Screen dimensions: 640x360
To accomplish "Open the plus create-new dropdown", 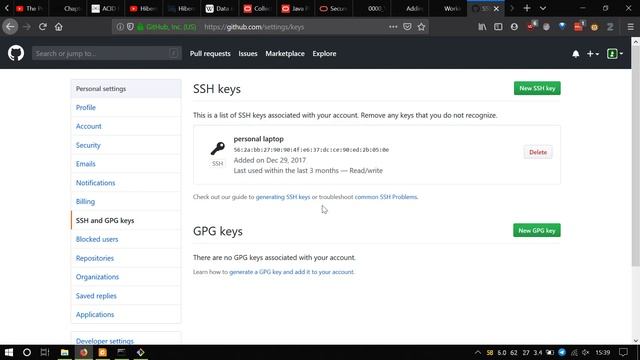I will click(x=593, y=54).
